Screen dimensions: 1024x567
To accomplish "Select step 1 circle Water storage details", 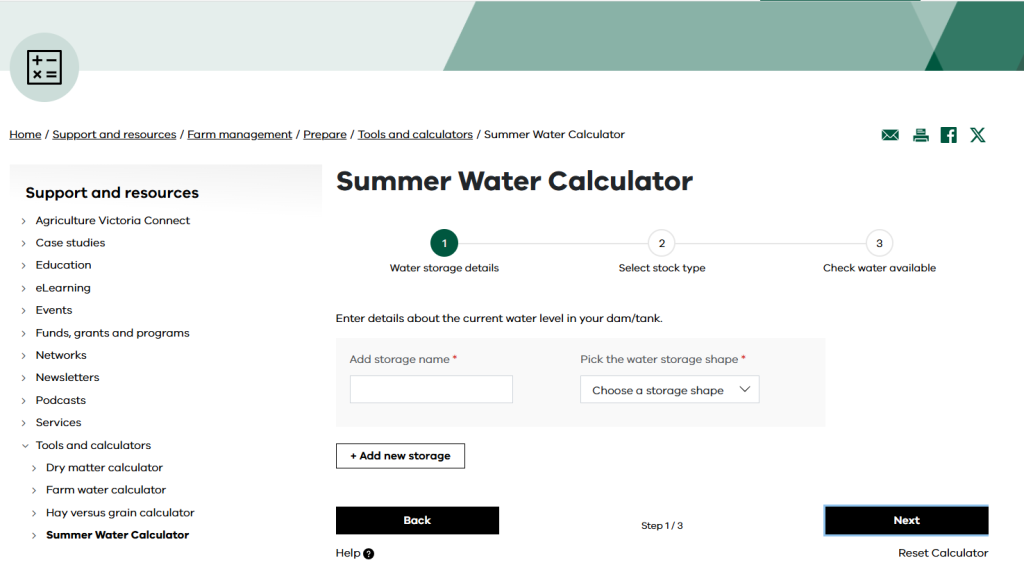I will point(444,243).
